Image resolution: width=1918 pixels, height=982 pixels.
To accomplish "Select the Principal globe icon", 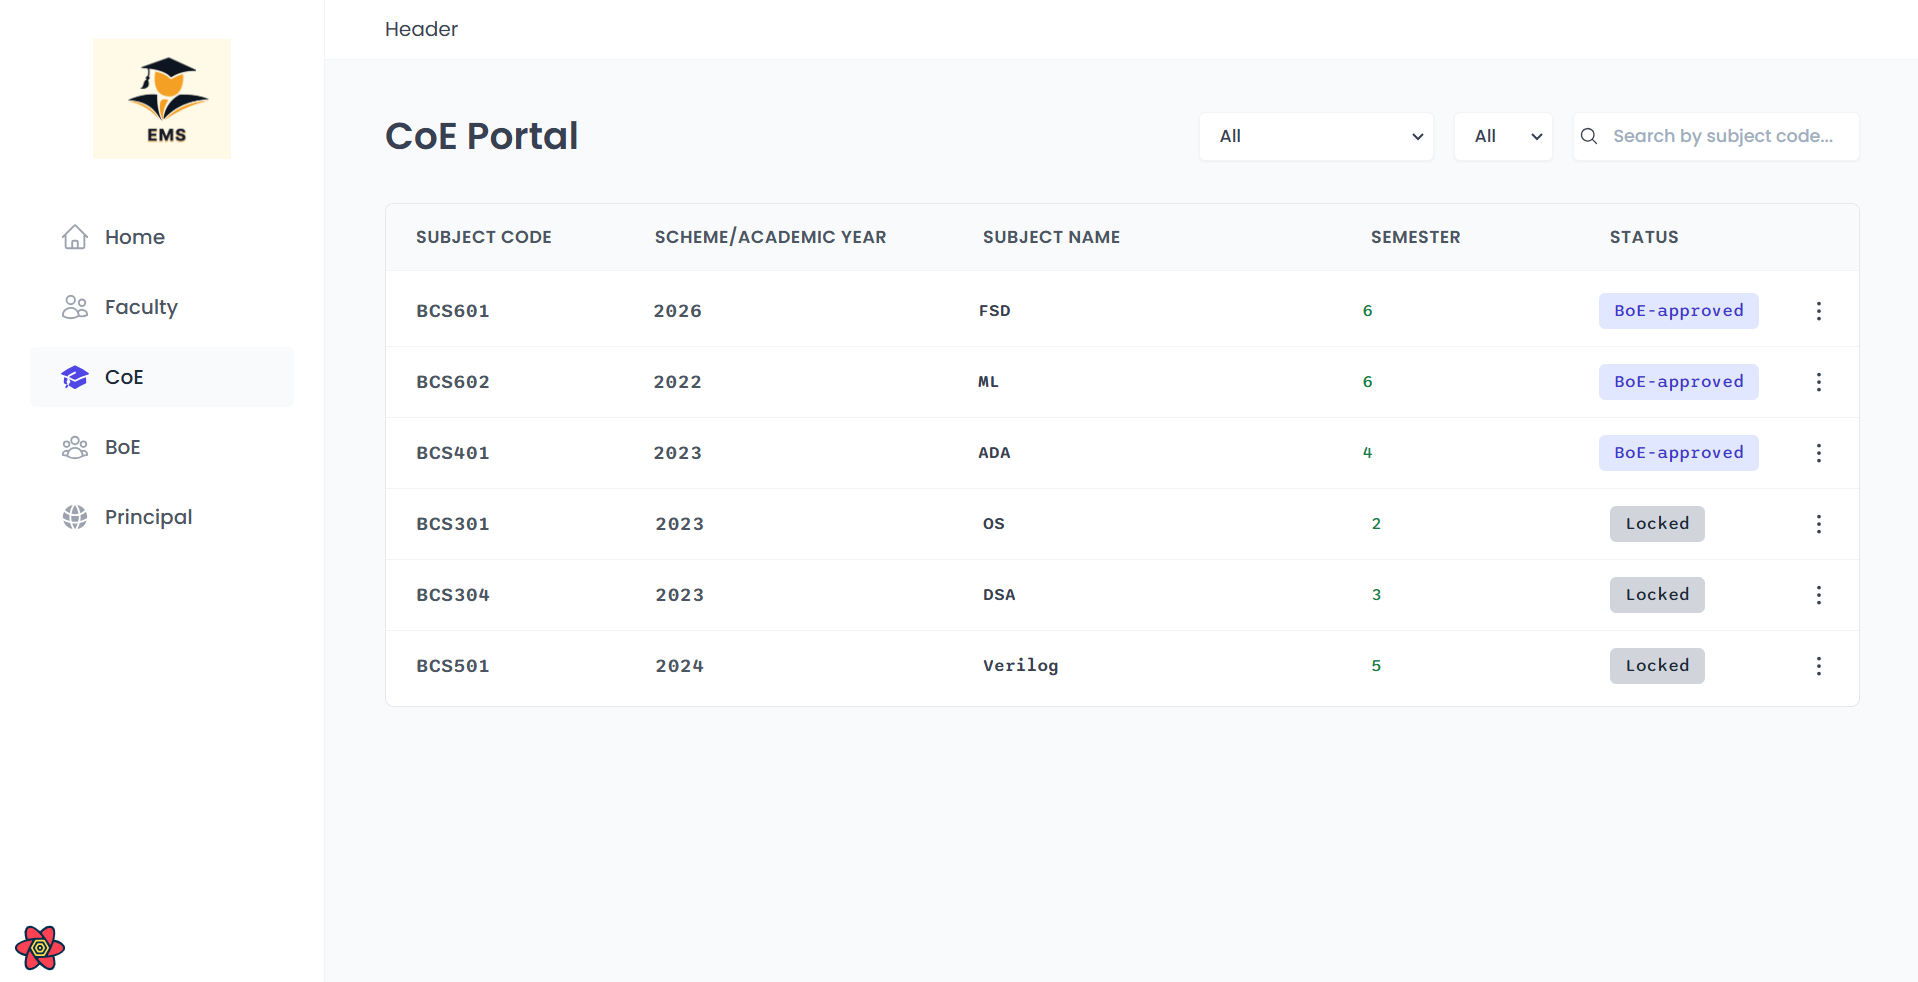I will coord(74,517).
